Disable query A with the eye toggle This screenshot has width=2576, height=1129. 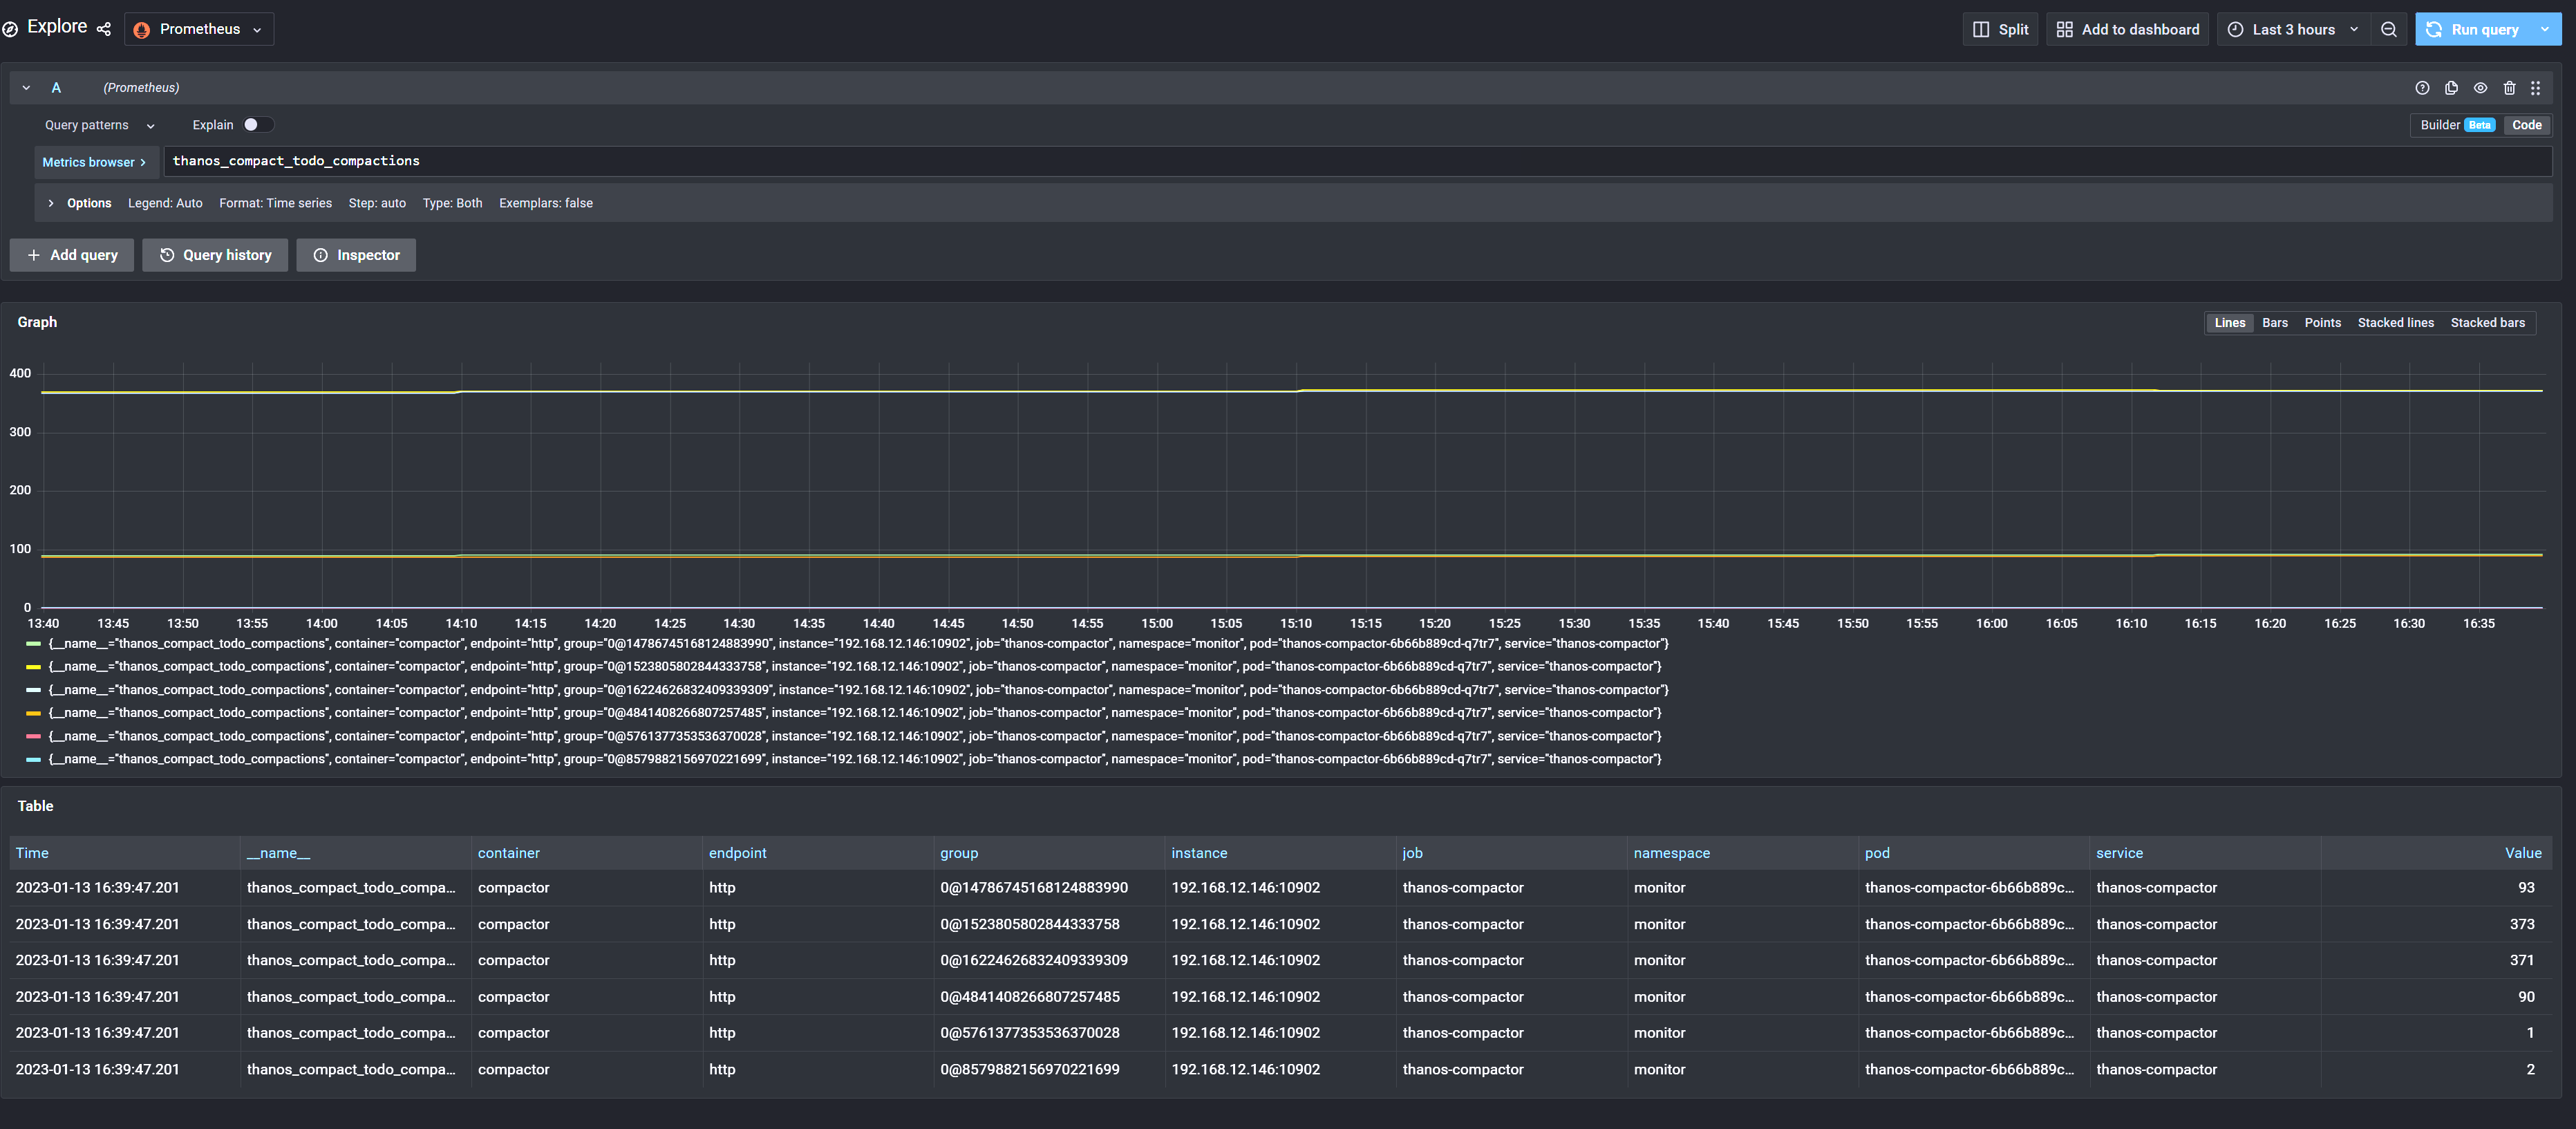pos(2480,88)
